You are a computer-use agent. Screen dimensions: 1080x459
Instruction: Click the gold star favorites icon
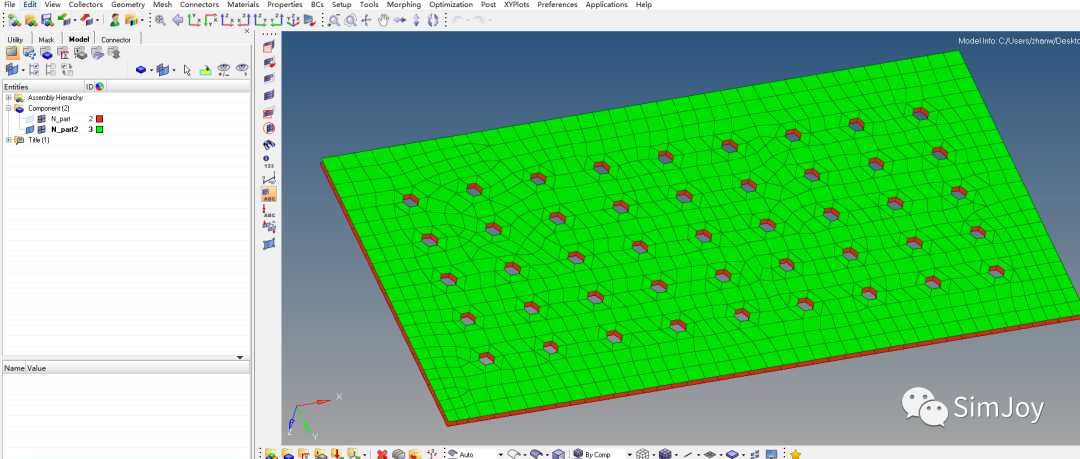(x=796, y=453)
